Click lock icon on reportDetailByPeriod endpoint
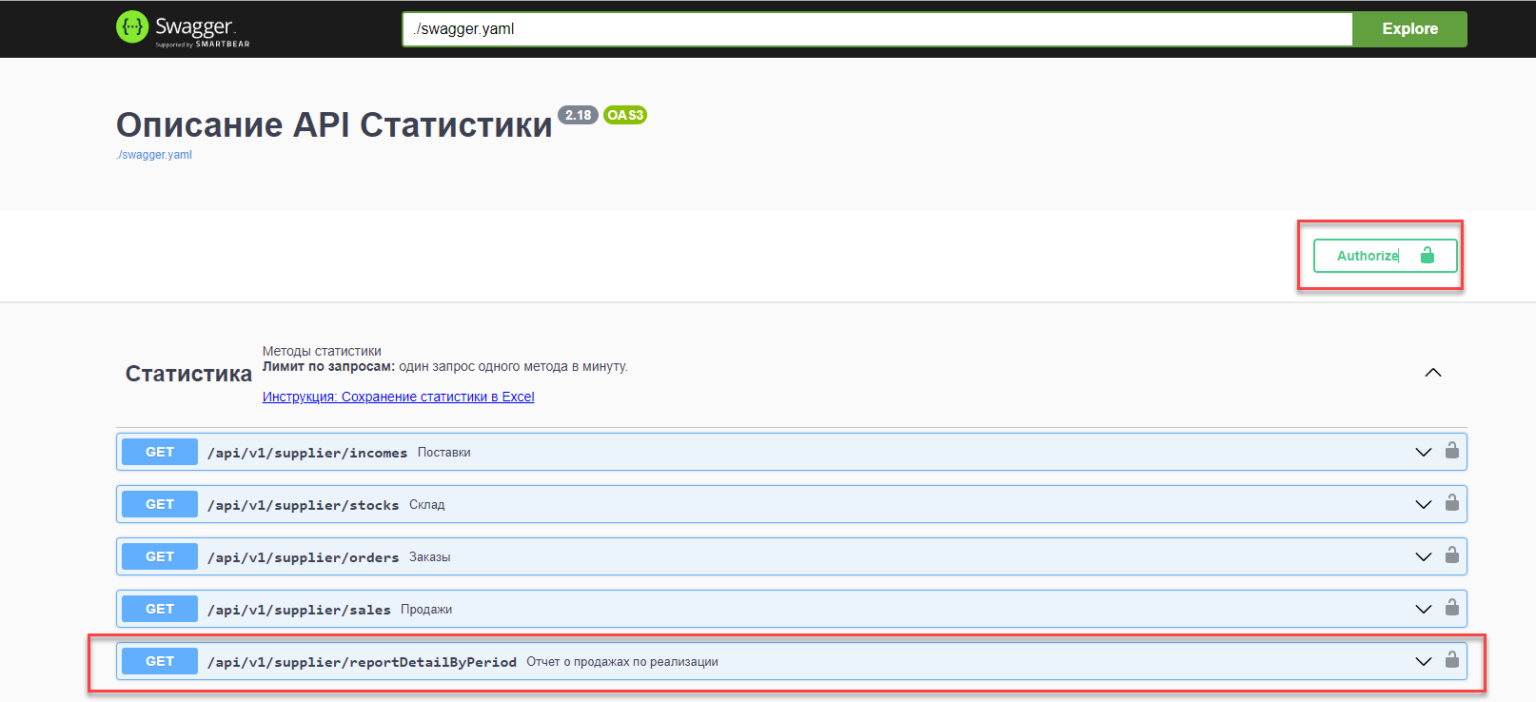Viewport: 1536px width, 702px height. point(1451,660)
